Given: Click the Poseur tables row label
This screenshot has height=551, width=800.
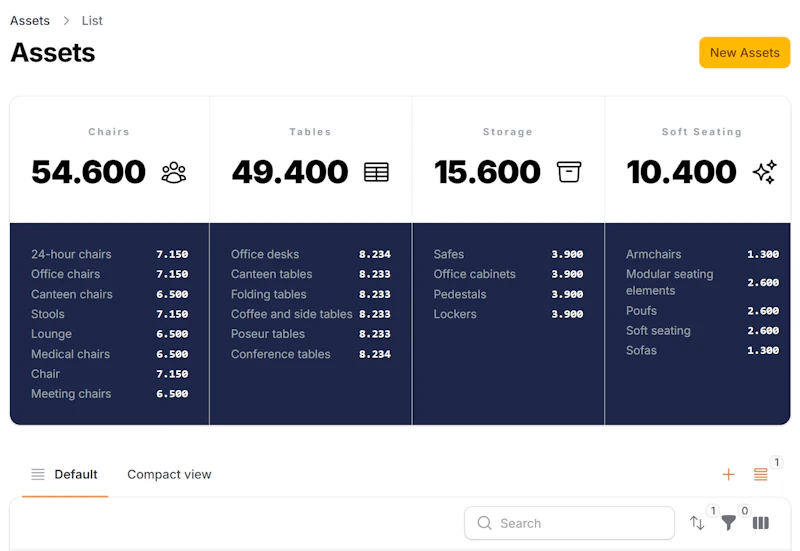Looking at the screenshot, I should click(x=268, y=334).
